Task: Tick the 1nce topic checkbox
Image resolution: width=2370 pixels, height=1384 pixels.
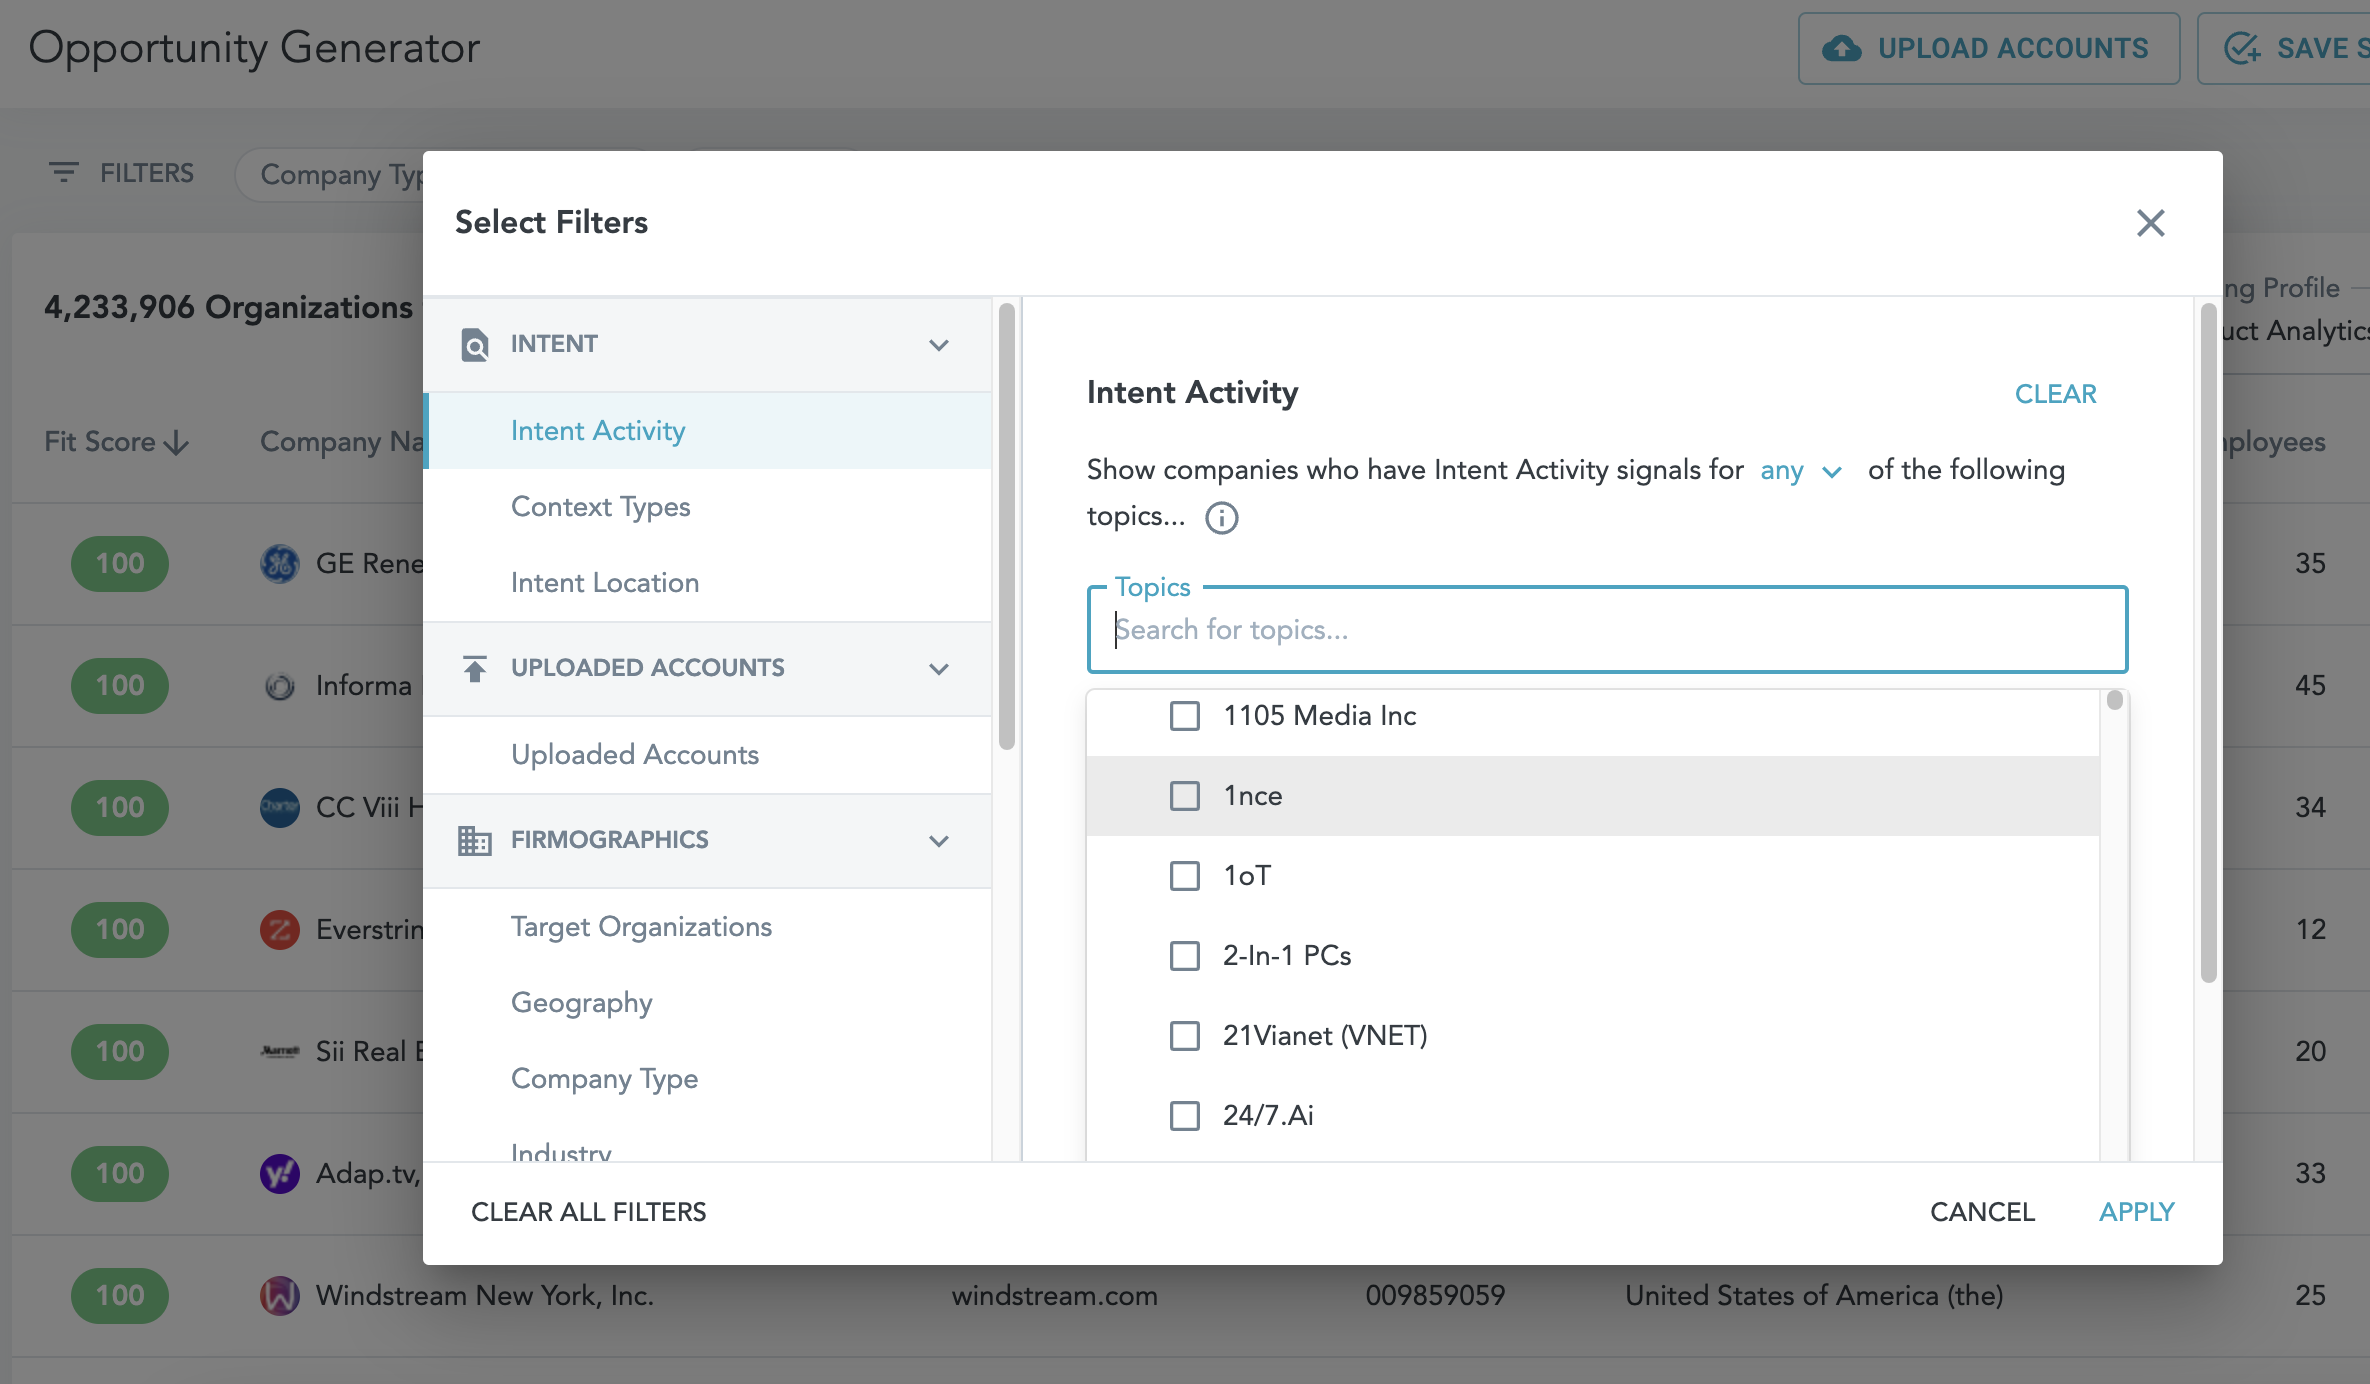Action: (x=1185, y=796)
